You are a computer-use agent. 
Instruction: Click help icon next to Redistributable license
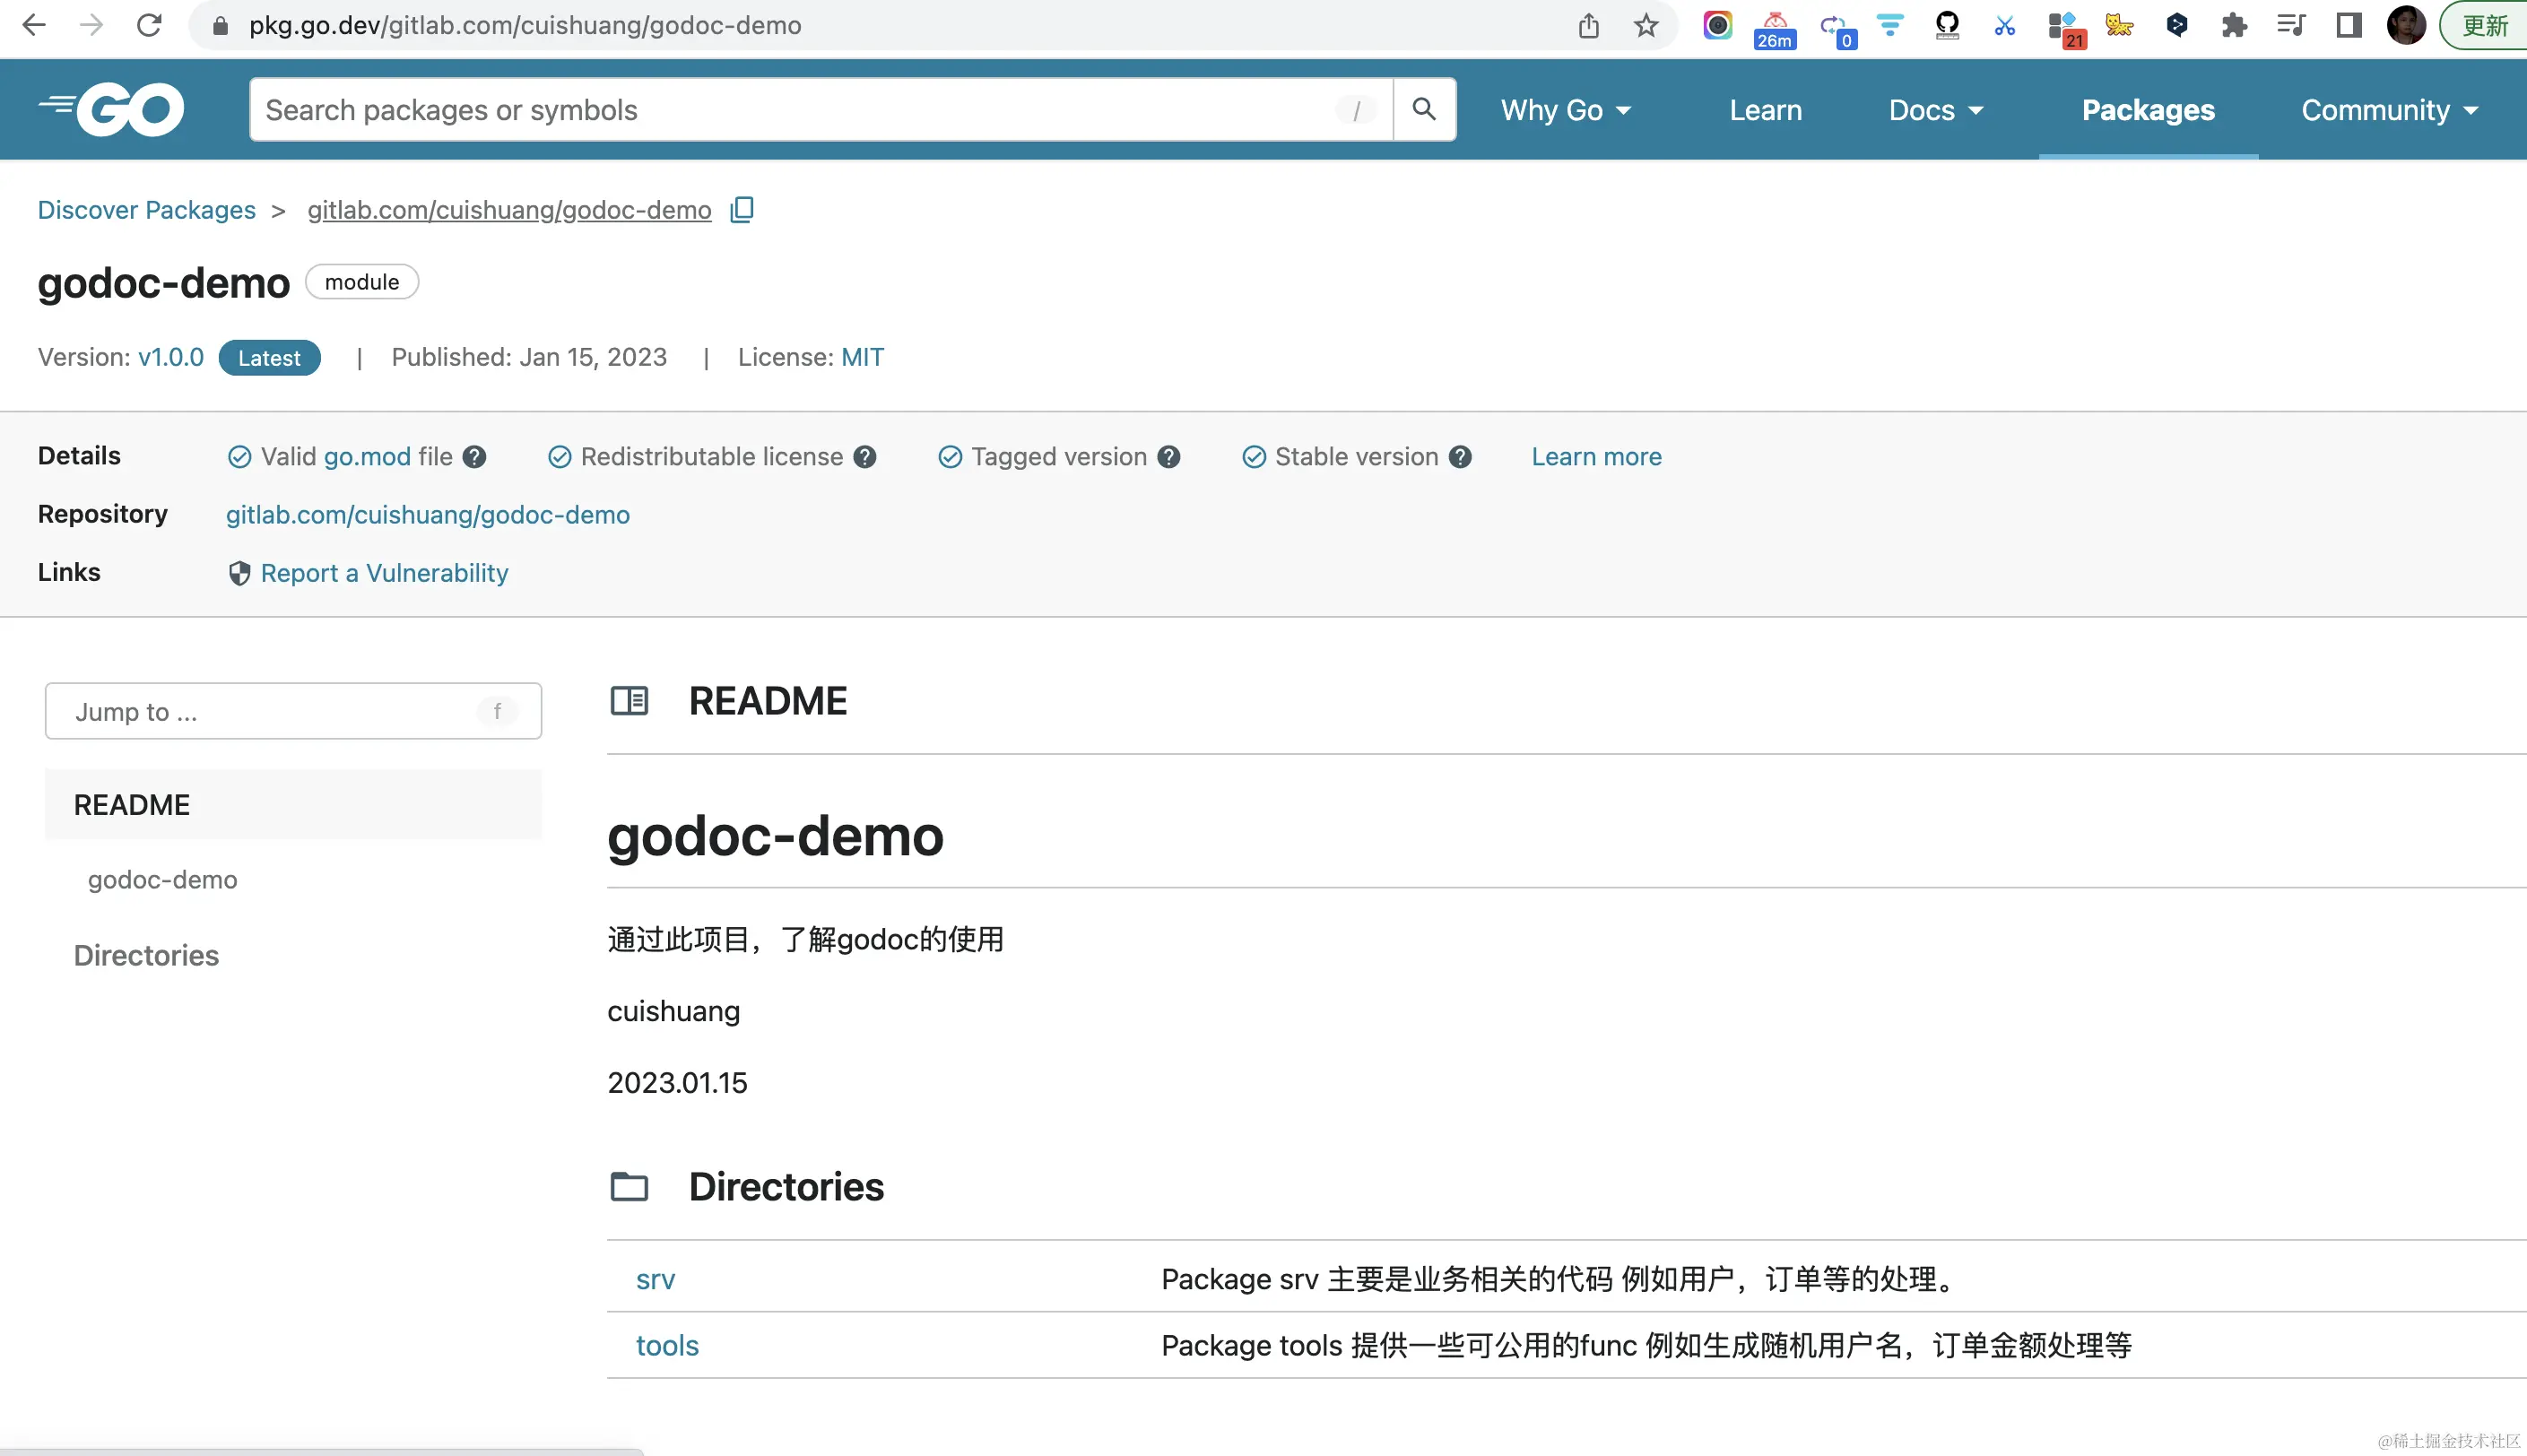(865, 457)
